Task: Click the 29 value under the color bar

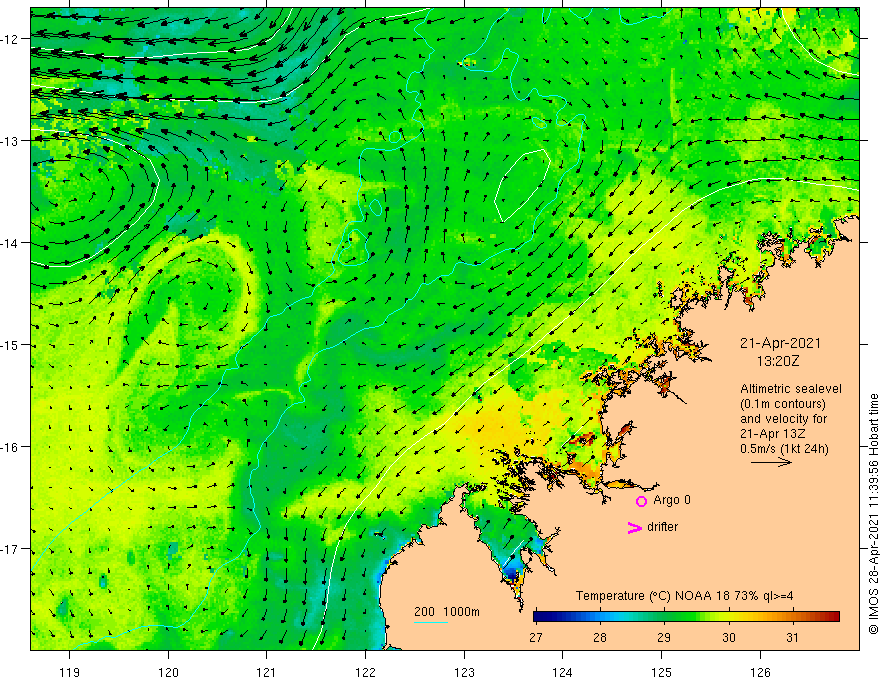Action: click(664, 637)
